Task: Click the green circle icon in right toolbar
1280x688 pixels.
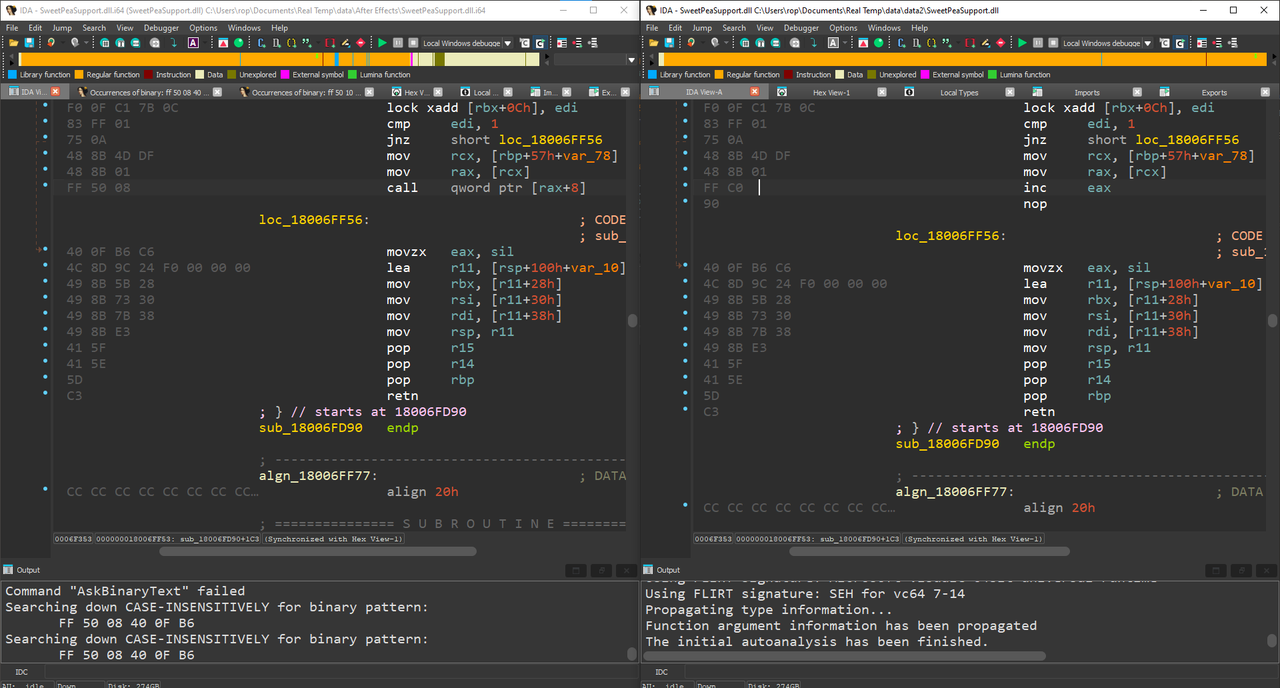Action: coord(878,43)
